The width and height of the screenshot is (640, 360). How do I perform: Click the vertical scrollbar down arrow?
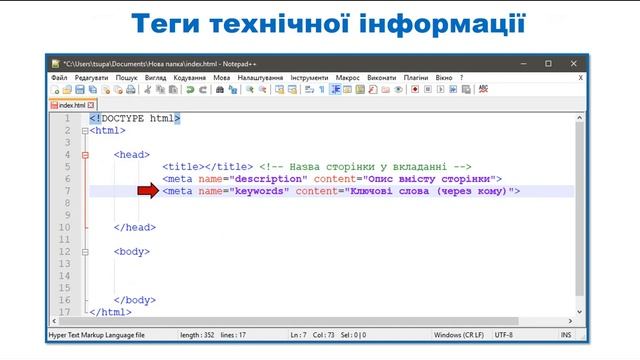pos(580,312)
